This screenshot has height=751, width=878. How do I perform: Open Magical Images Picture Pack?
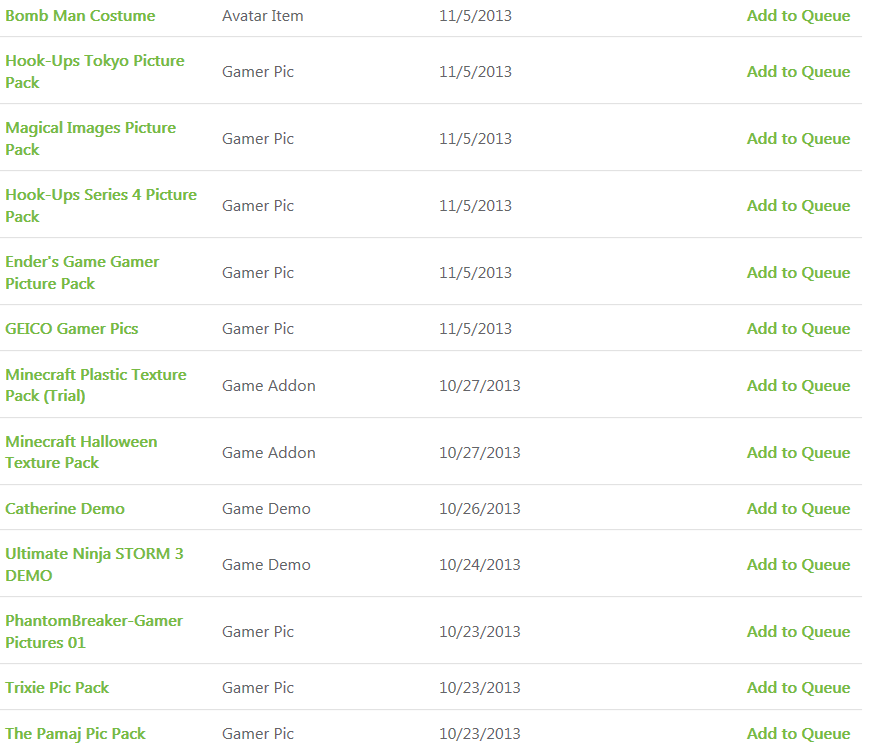91,138
